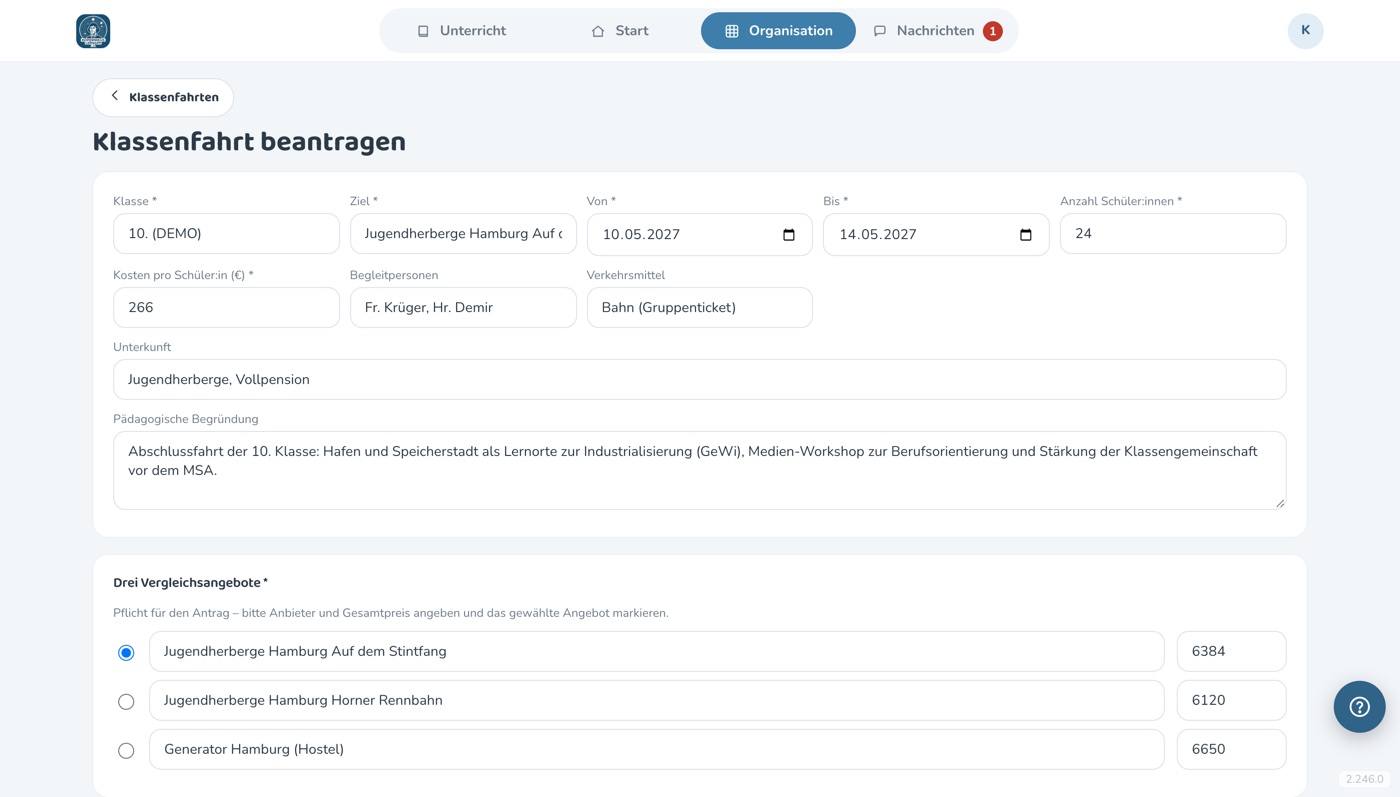The width and height of the screenshot is (1400, 797).
Task: Click the Bis date field 14.05.2027
Action: click(936, 234)
